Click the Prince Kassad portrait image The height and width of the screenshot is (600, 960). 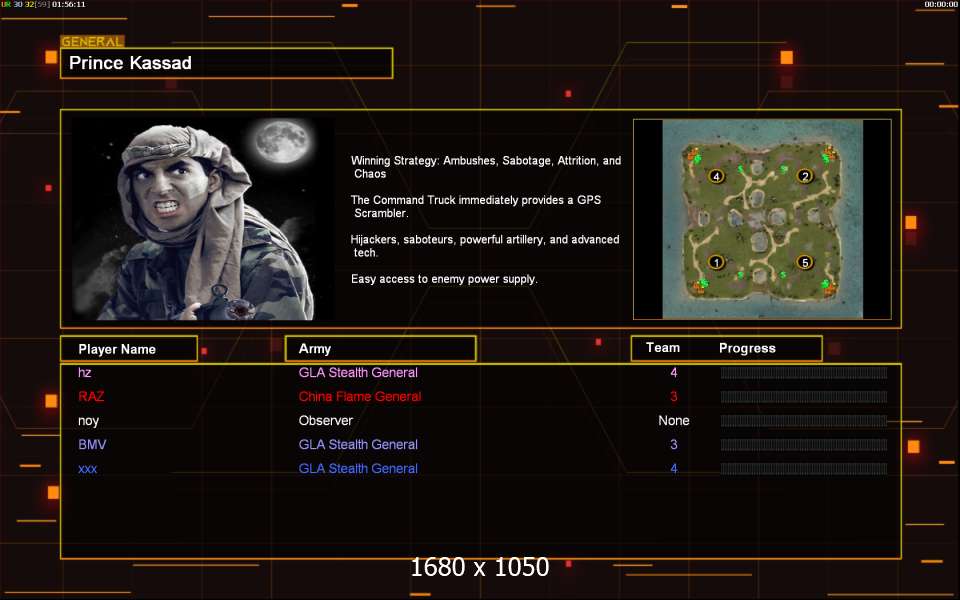(203, 219)
